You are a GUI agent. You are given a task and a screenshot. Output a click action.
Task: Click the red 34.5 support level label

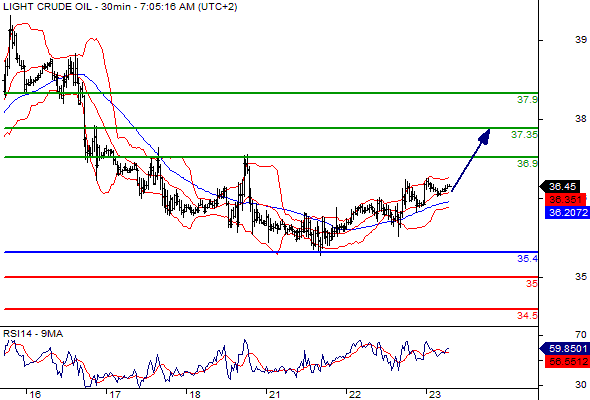pos(527,315)
